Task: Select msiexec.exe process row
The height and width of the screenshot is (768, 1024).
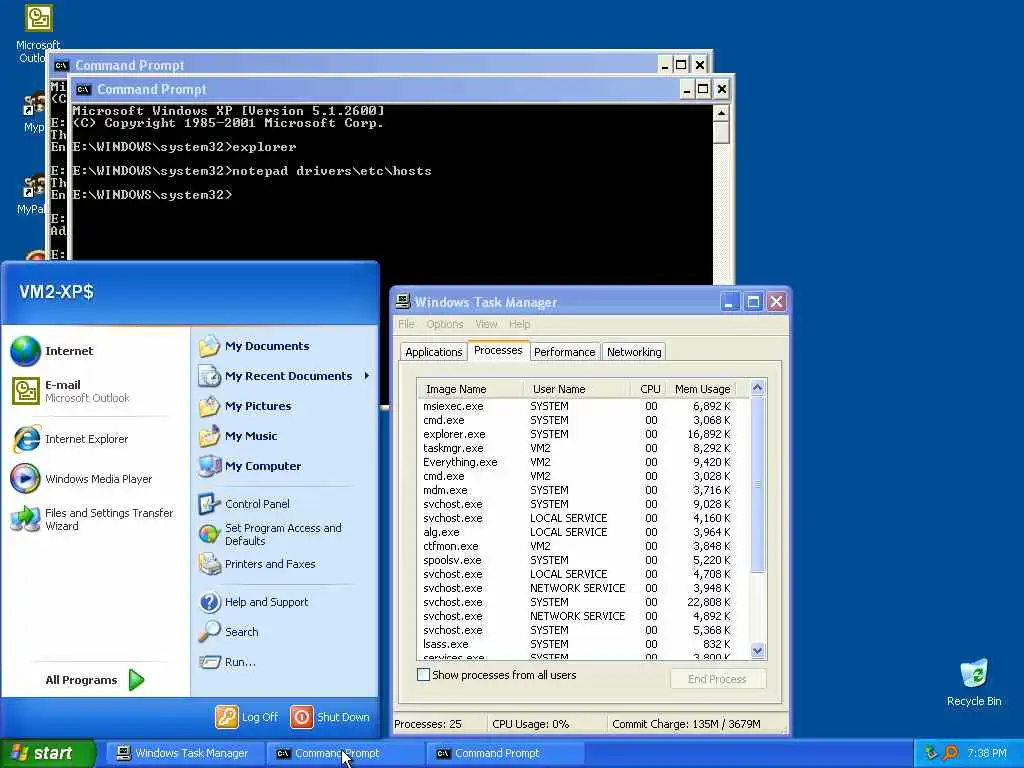Action: click(577, 406)
